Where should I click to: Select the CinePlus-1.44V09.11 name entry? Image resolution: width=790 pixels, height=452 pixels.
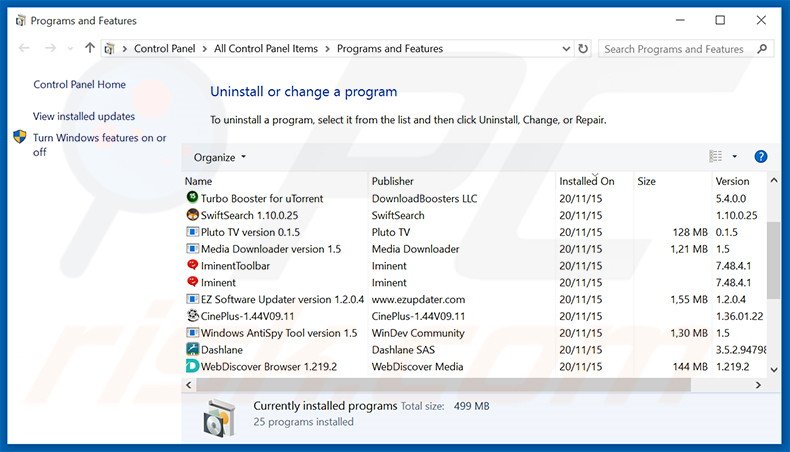247,316
